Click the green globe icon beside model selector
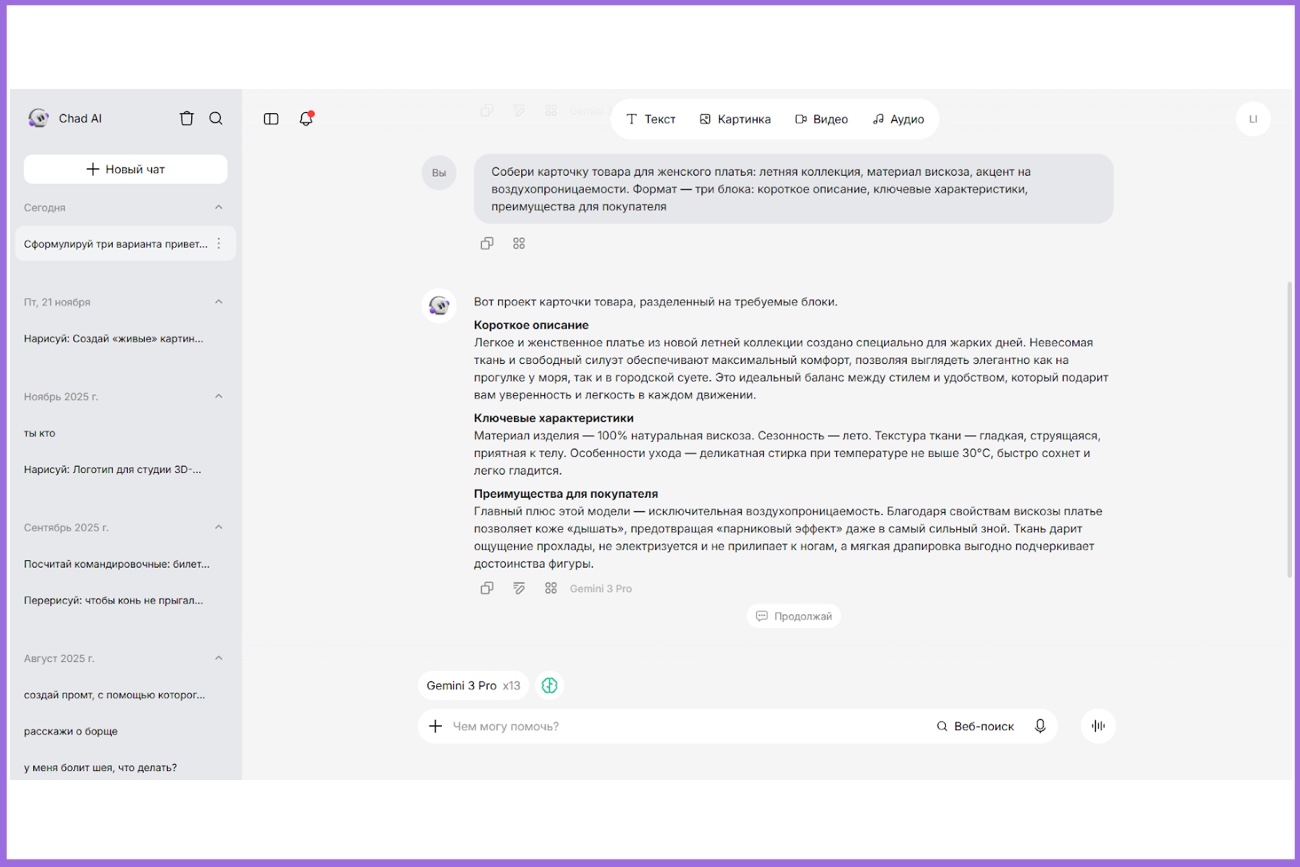1300x867 pixels. click(549, 685)
